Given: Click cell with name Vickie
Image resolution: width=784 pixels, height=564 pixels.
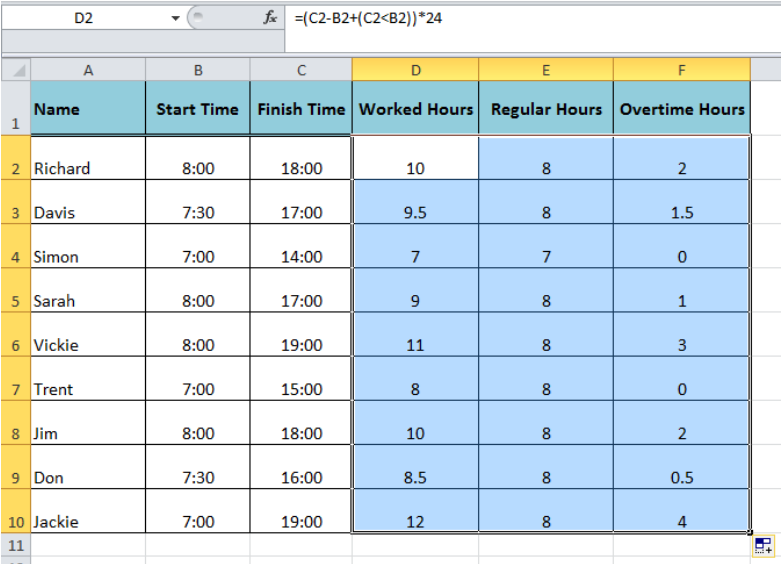Looking at the screenshot, I should [x=88, y=334].
